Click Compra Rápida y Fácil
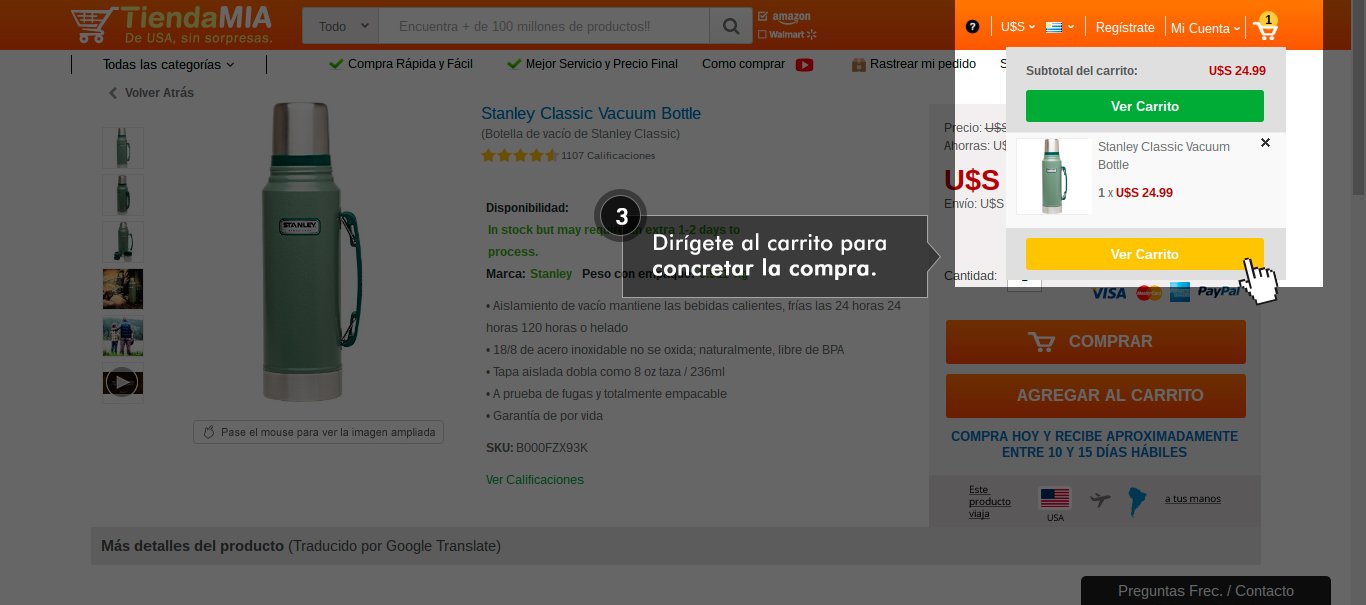The width and height of the screenshot is (1366, 605). click(401, 64)
